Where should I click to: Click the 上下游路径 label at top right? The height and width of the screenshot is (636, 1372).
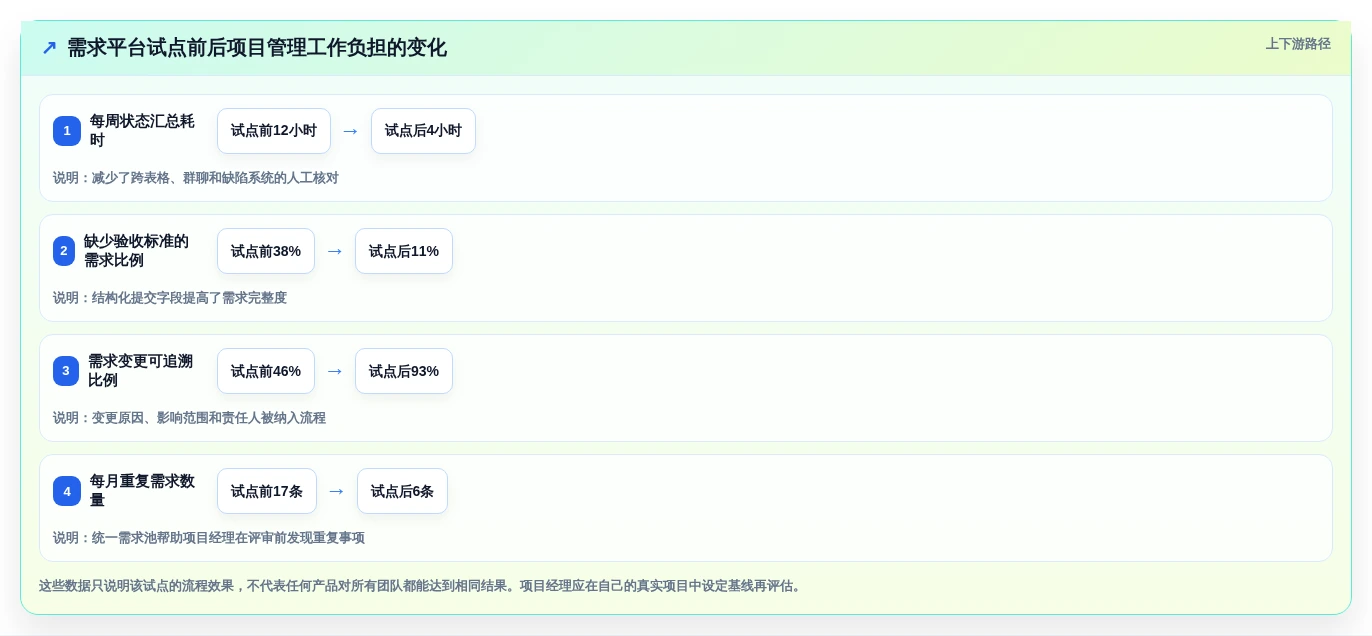point(1298,44)
